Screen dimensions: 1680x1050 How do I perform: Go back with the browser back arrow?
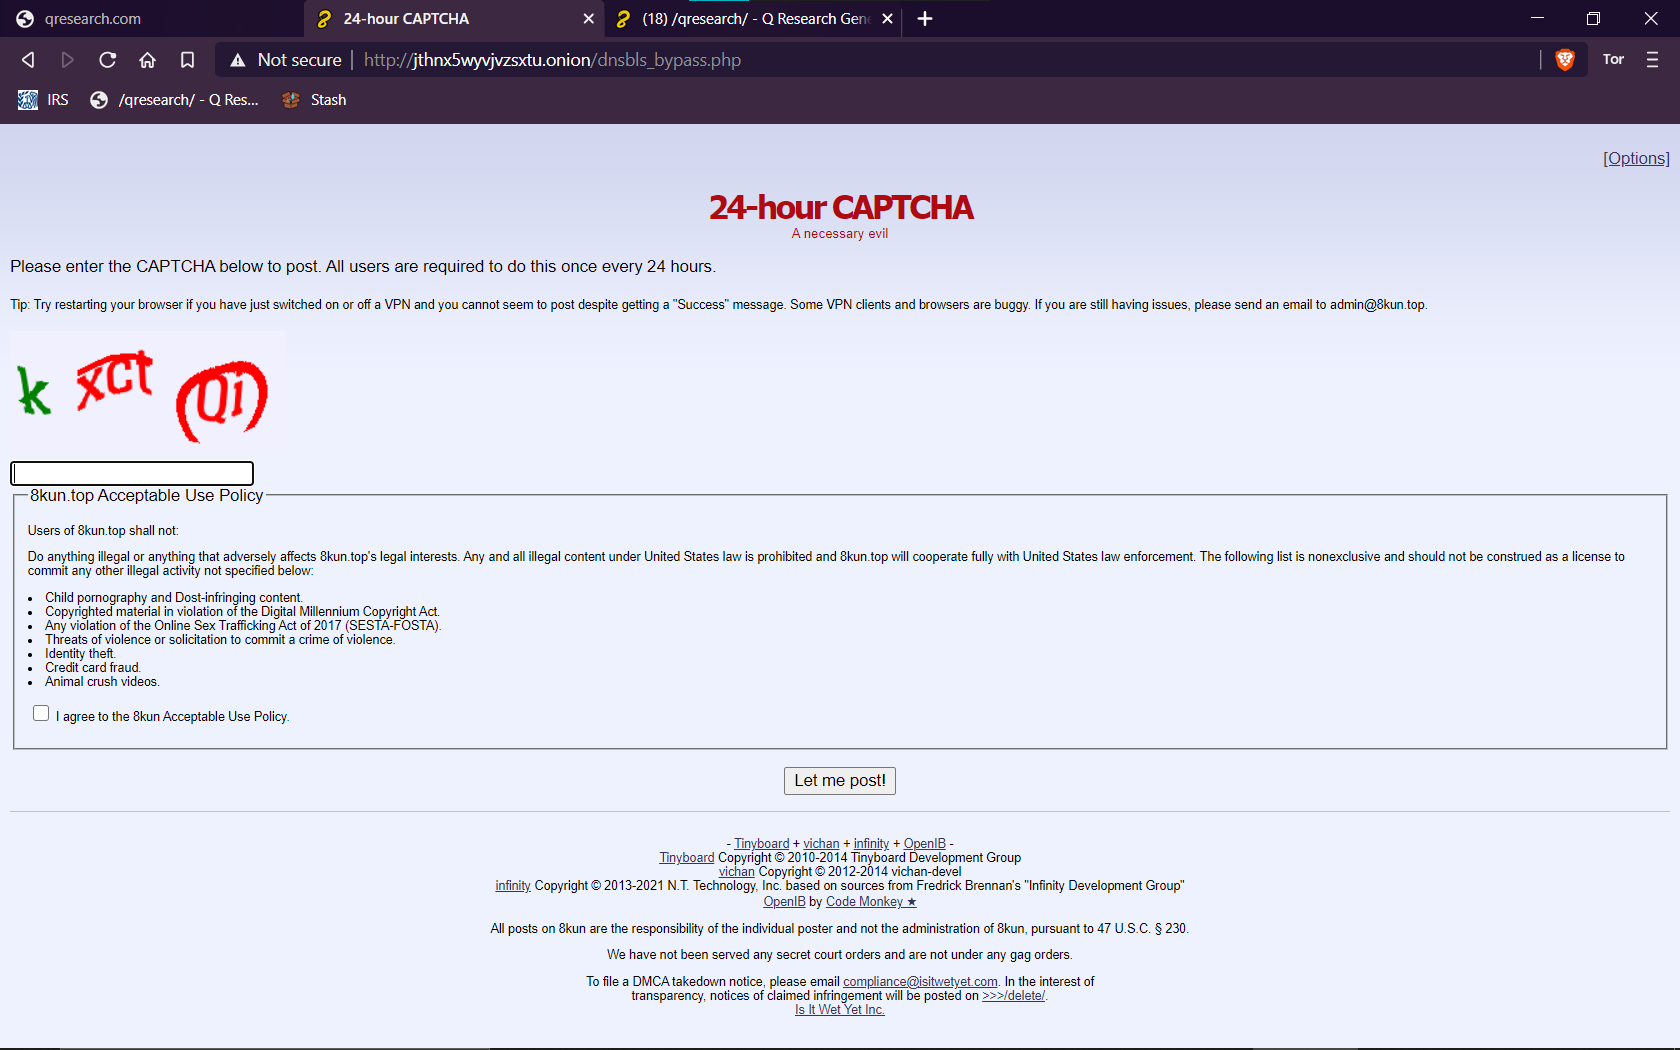pyautogui.click(x=28, y=60)
